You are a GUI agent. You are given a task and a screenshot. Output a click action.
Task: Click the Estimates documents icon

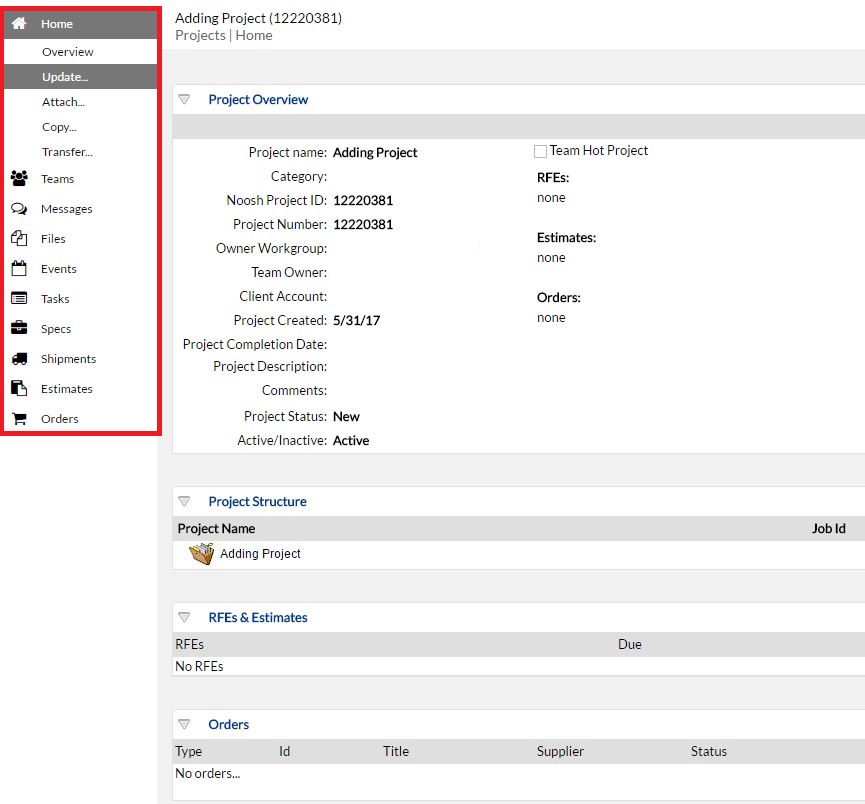[19, 388]
